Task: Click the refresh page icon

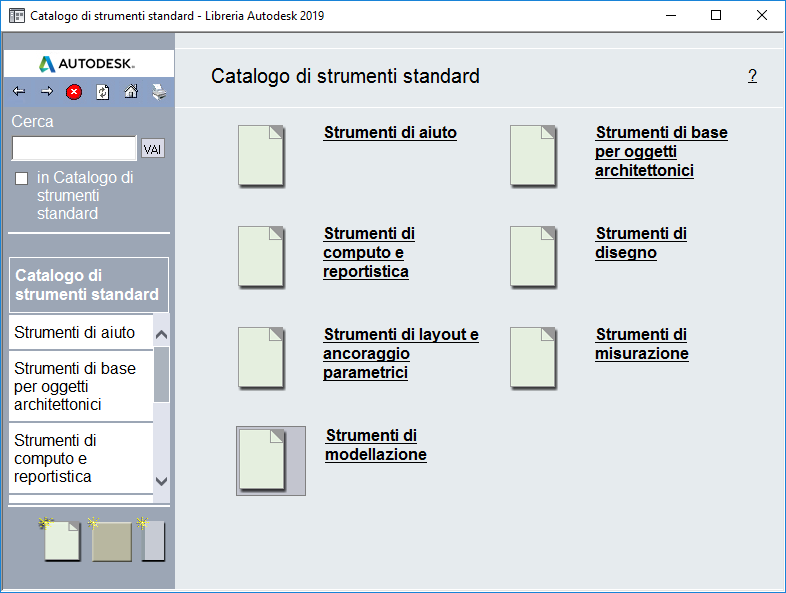Action: click(102, 92)
